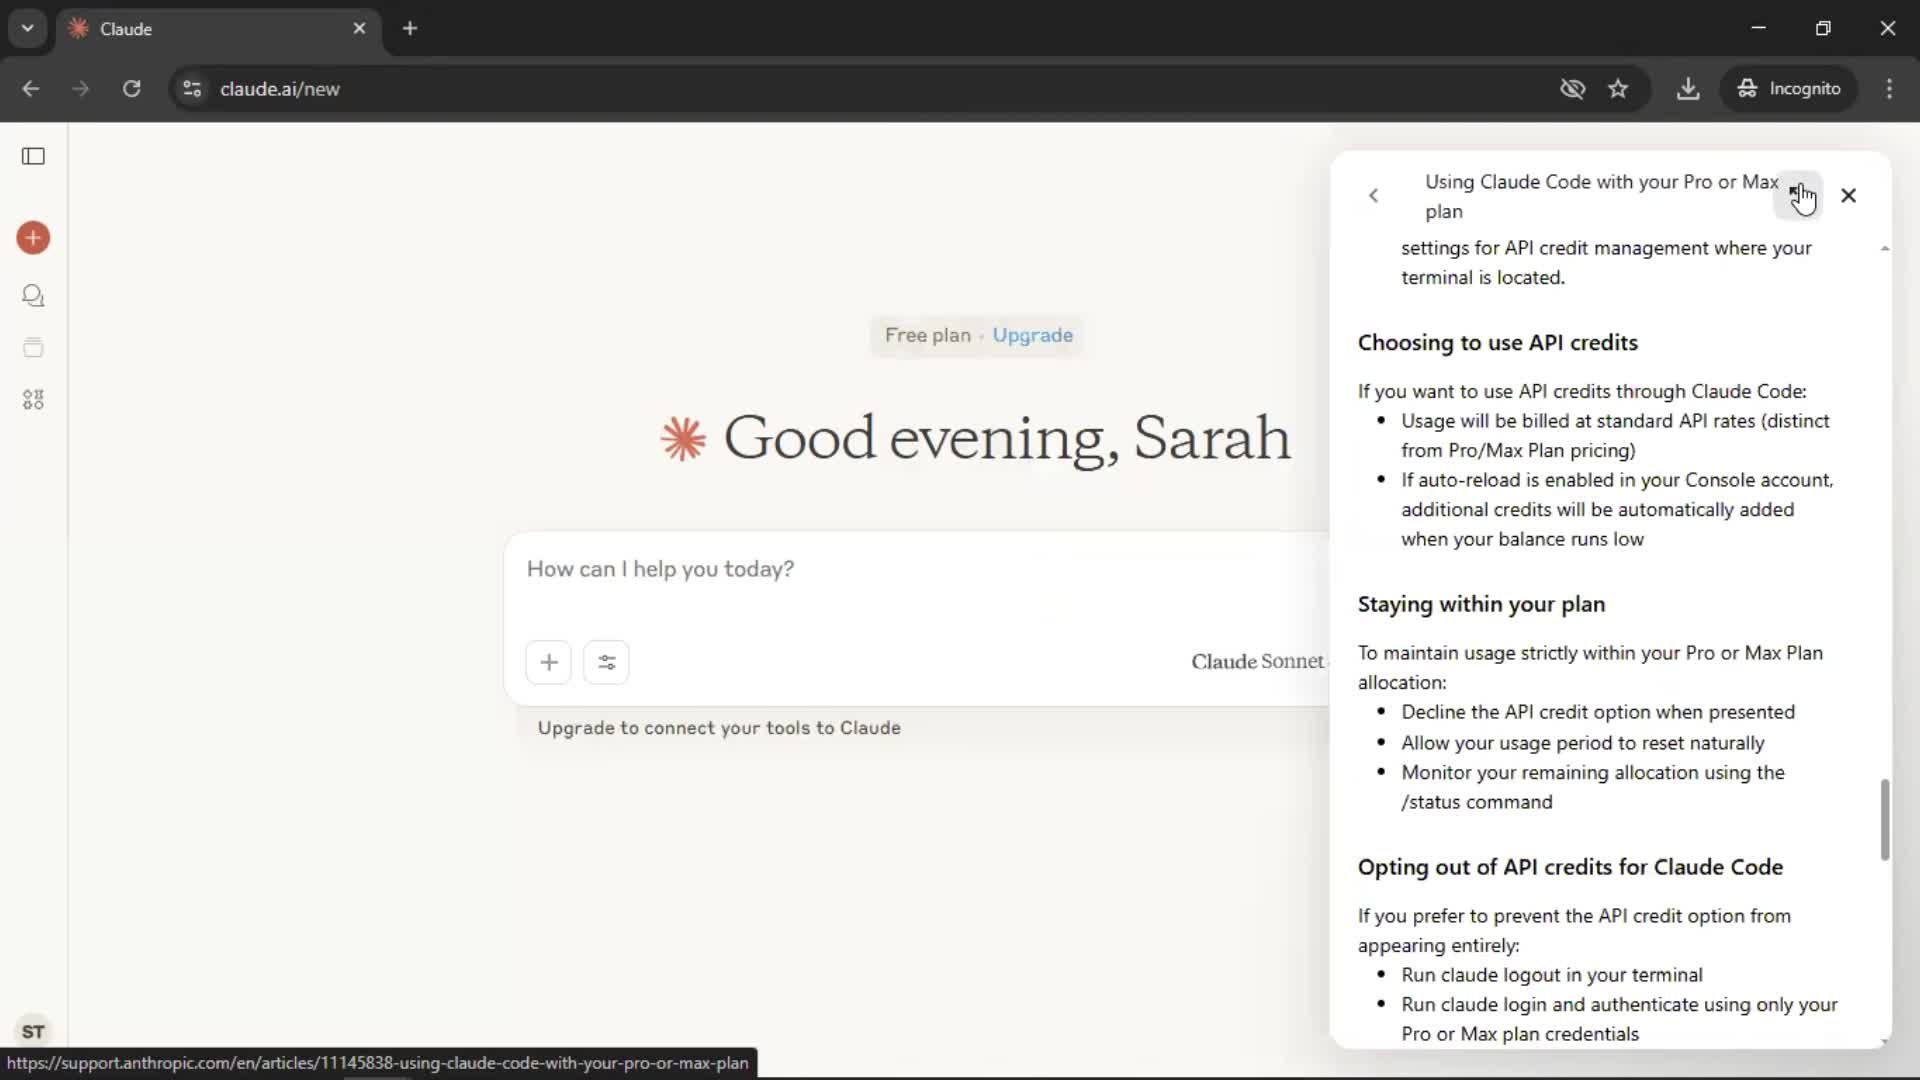Screen dimensions: 1920x1080
Task: Open the Artifacts grid icon in the sidebar
Action: 33,400
